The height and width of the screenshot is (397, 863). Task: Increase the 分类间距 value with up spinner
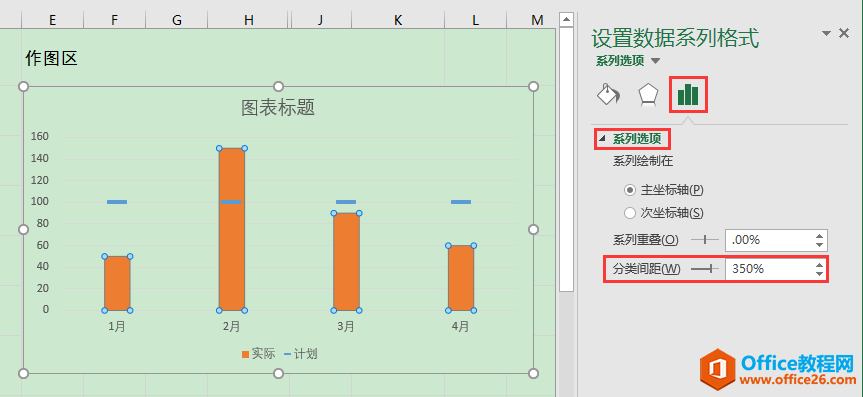coord(820,264)
